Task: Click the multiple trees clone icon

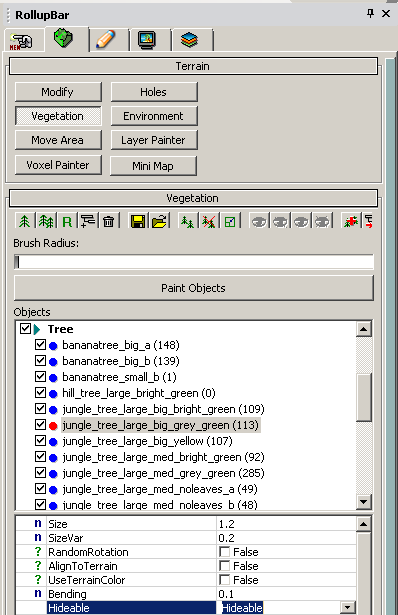Action: click(46, 222)
